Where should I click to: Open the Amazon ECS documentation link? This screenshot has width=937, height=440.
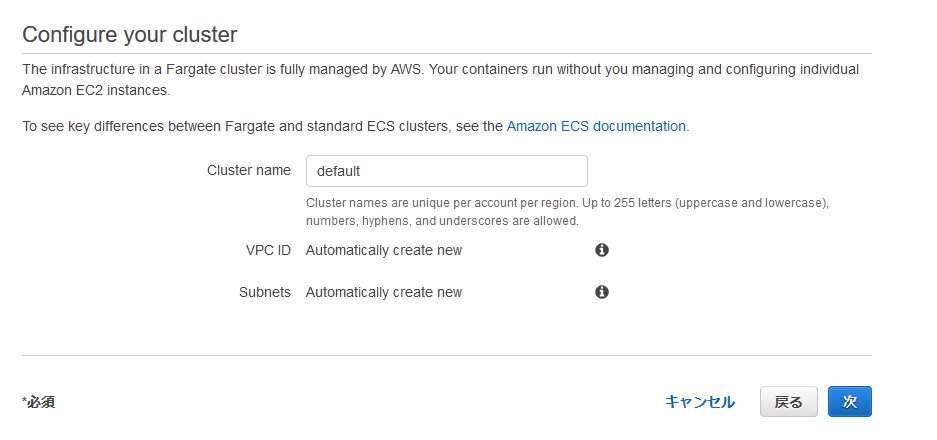[596, 126]
